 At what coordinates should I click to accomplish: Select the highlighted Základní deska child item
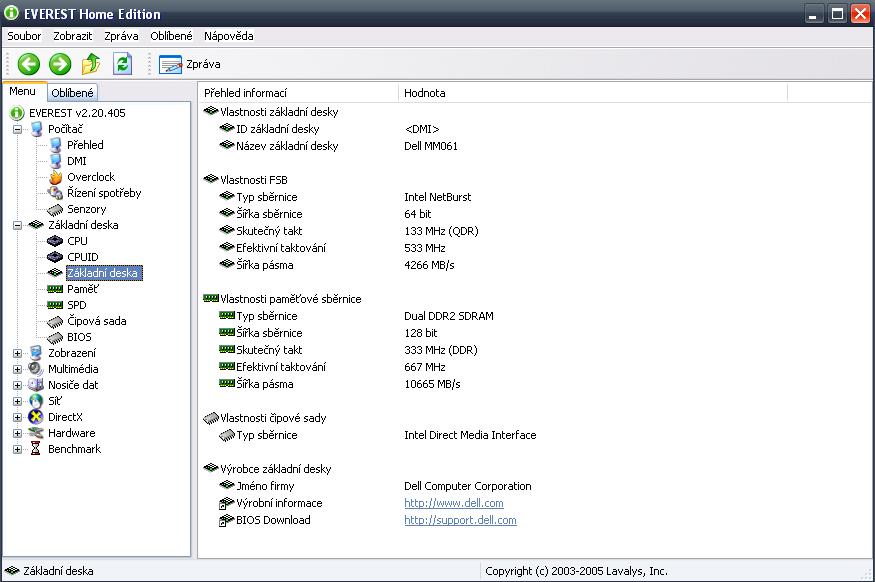click(x=104, y=273)
